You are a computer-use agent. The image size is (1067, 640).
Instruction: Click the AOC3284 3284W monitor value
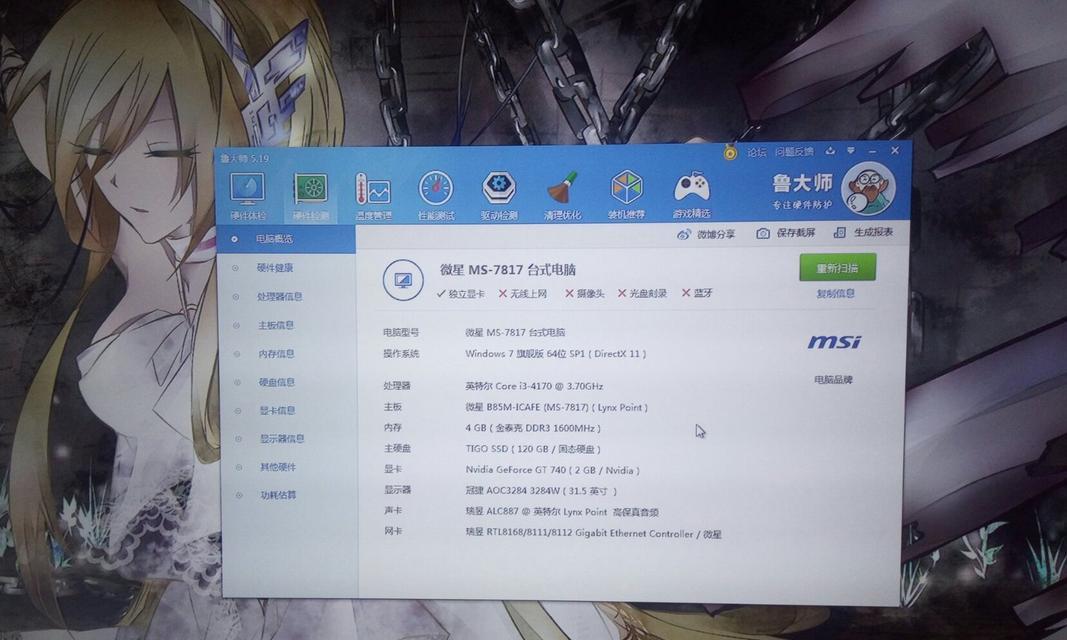[541, 490]
